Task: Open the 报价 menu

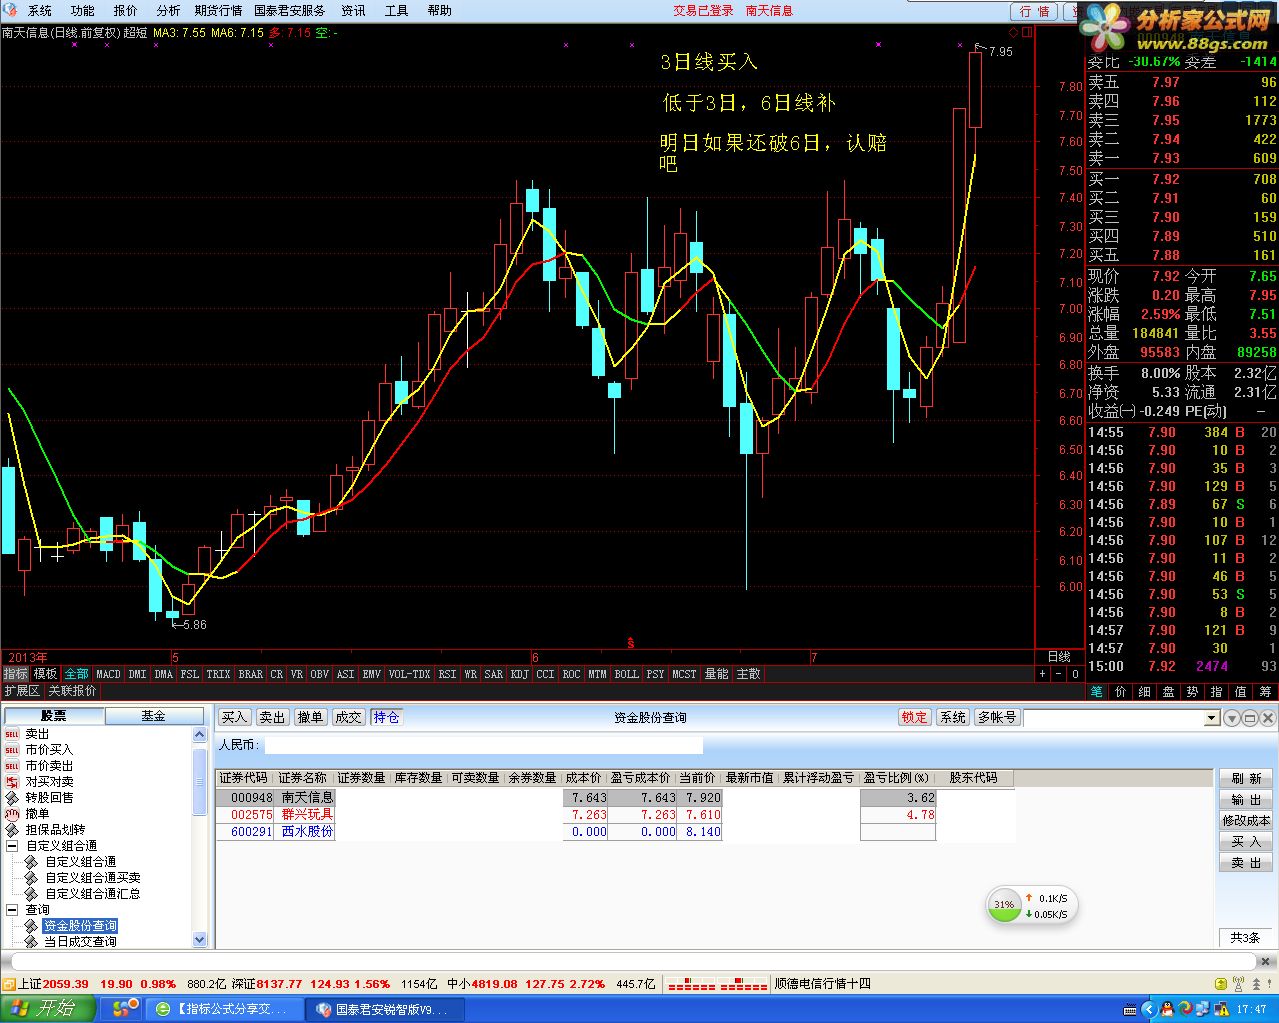Action: tap(126, 10)
